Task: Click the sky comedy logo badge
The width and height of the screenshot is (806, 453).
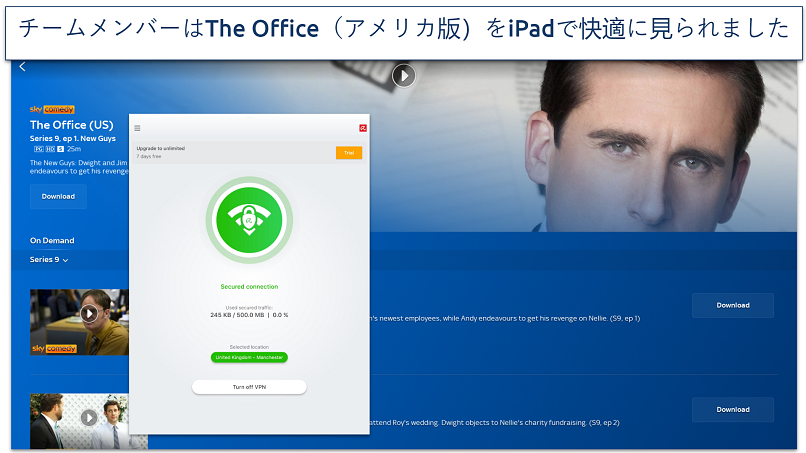Action: (52, 109)
